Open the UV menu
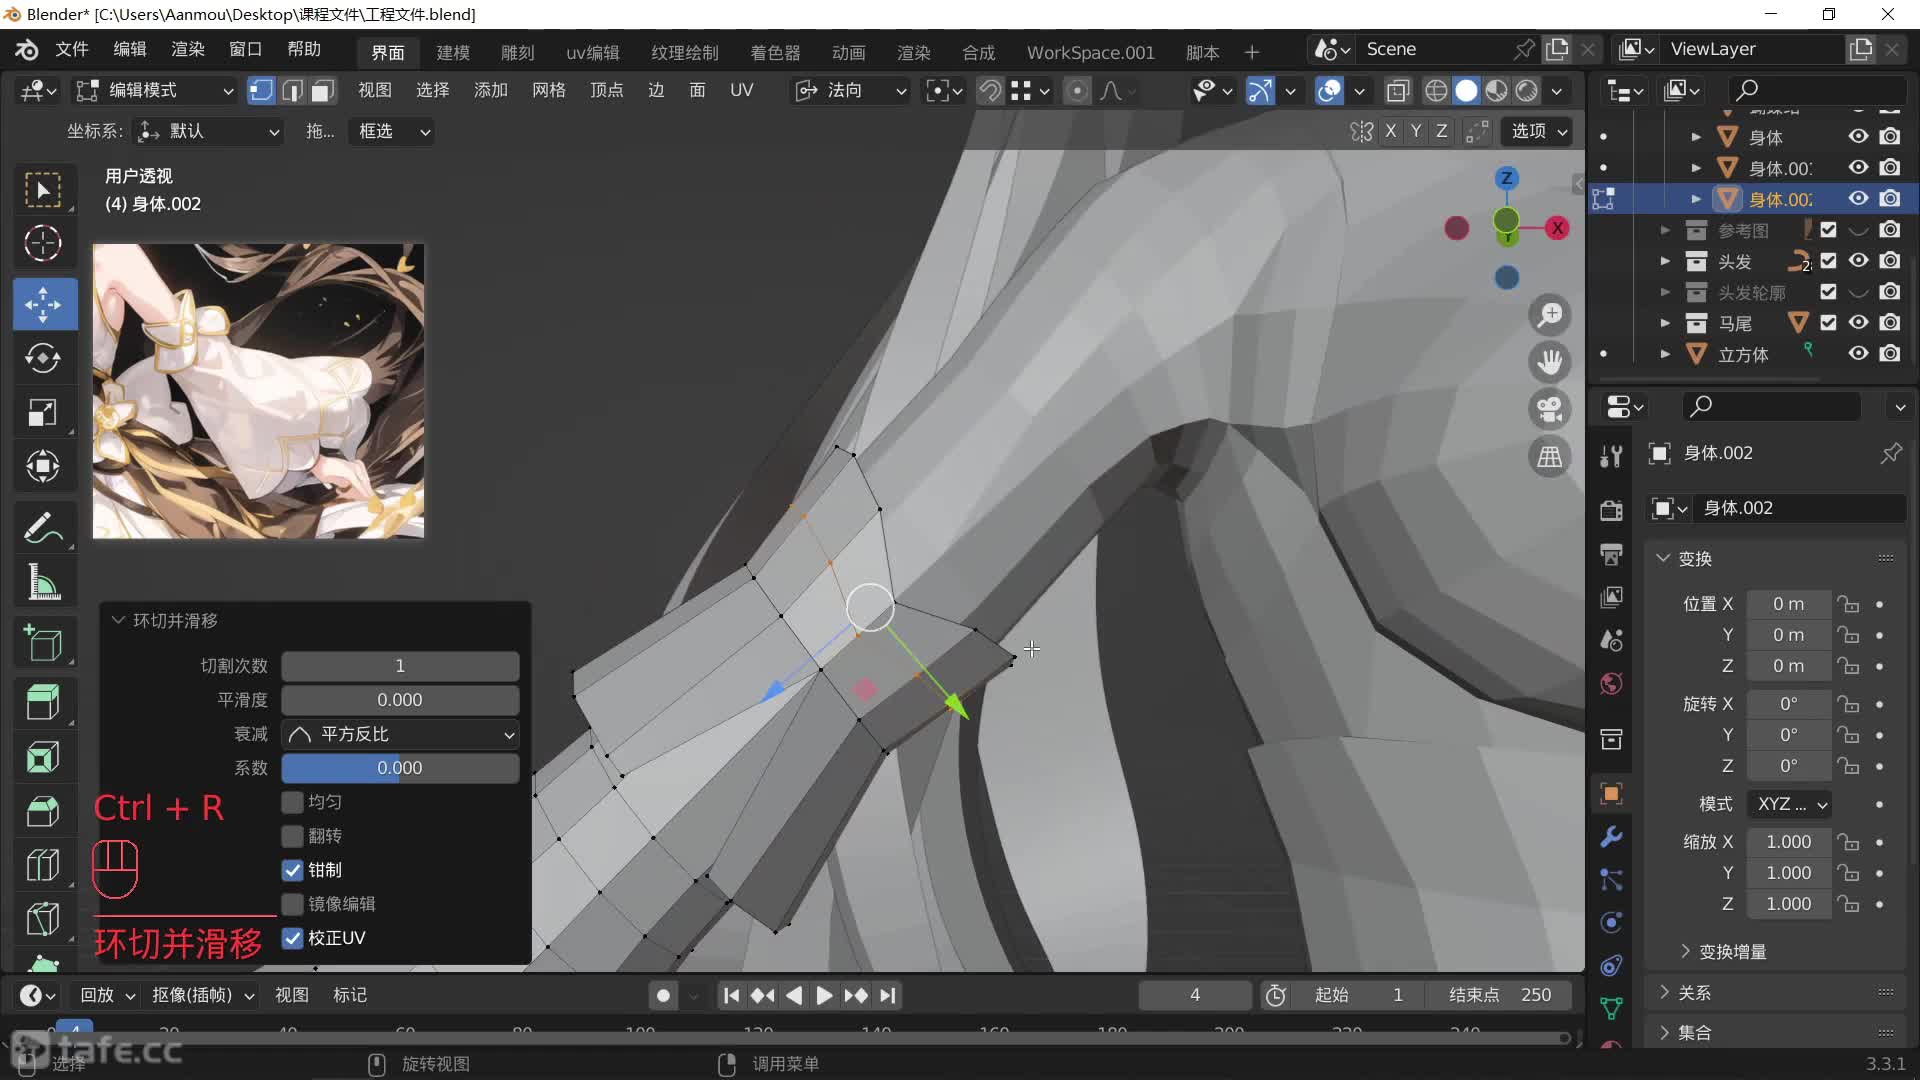 pos(741,91)
